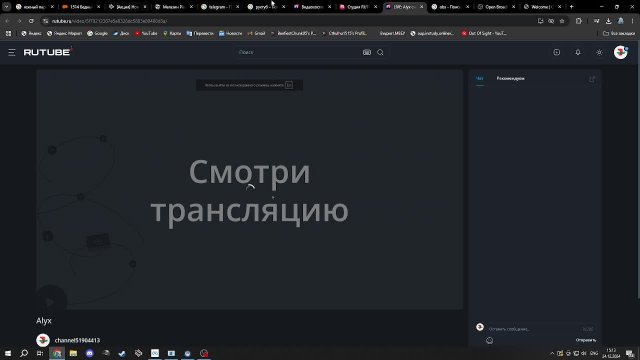Click the search magnifier icon

tap(380, 52)
